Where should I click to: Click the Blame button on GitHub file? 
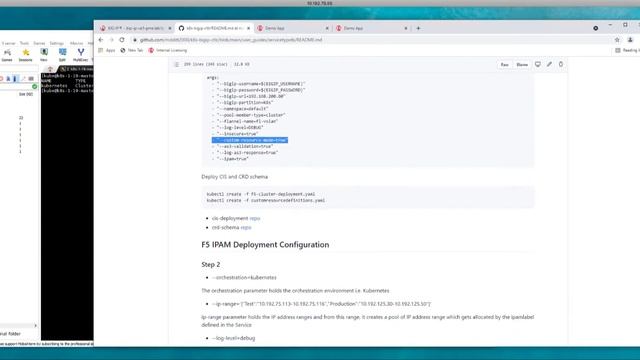coord(522,64)
